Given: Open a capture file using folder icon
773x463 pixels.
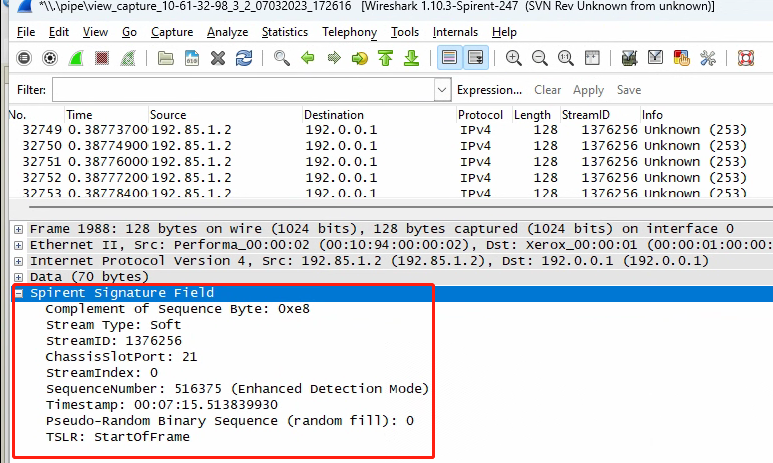Looking at the screenshot, I should tap(168, 58).
